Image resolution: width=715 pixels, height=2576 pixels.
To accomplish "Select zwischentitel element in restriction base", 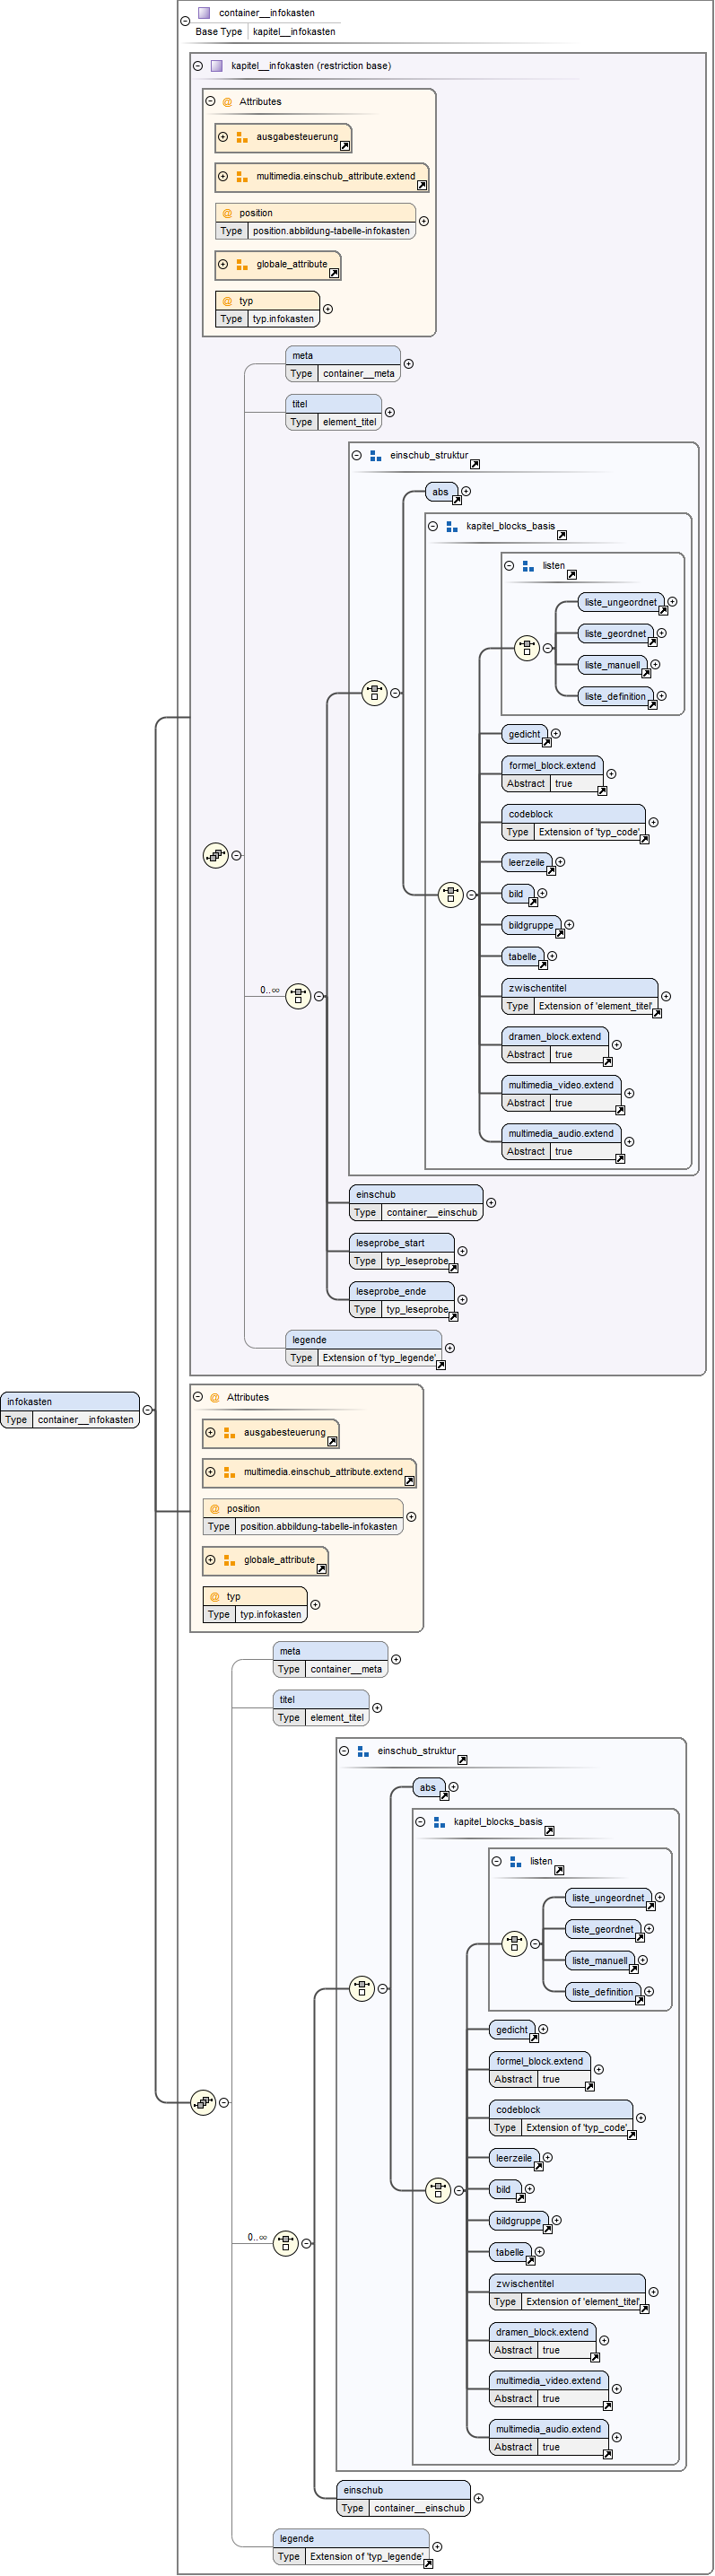I will pos(580,997).
